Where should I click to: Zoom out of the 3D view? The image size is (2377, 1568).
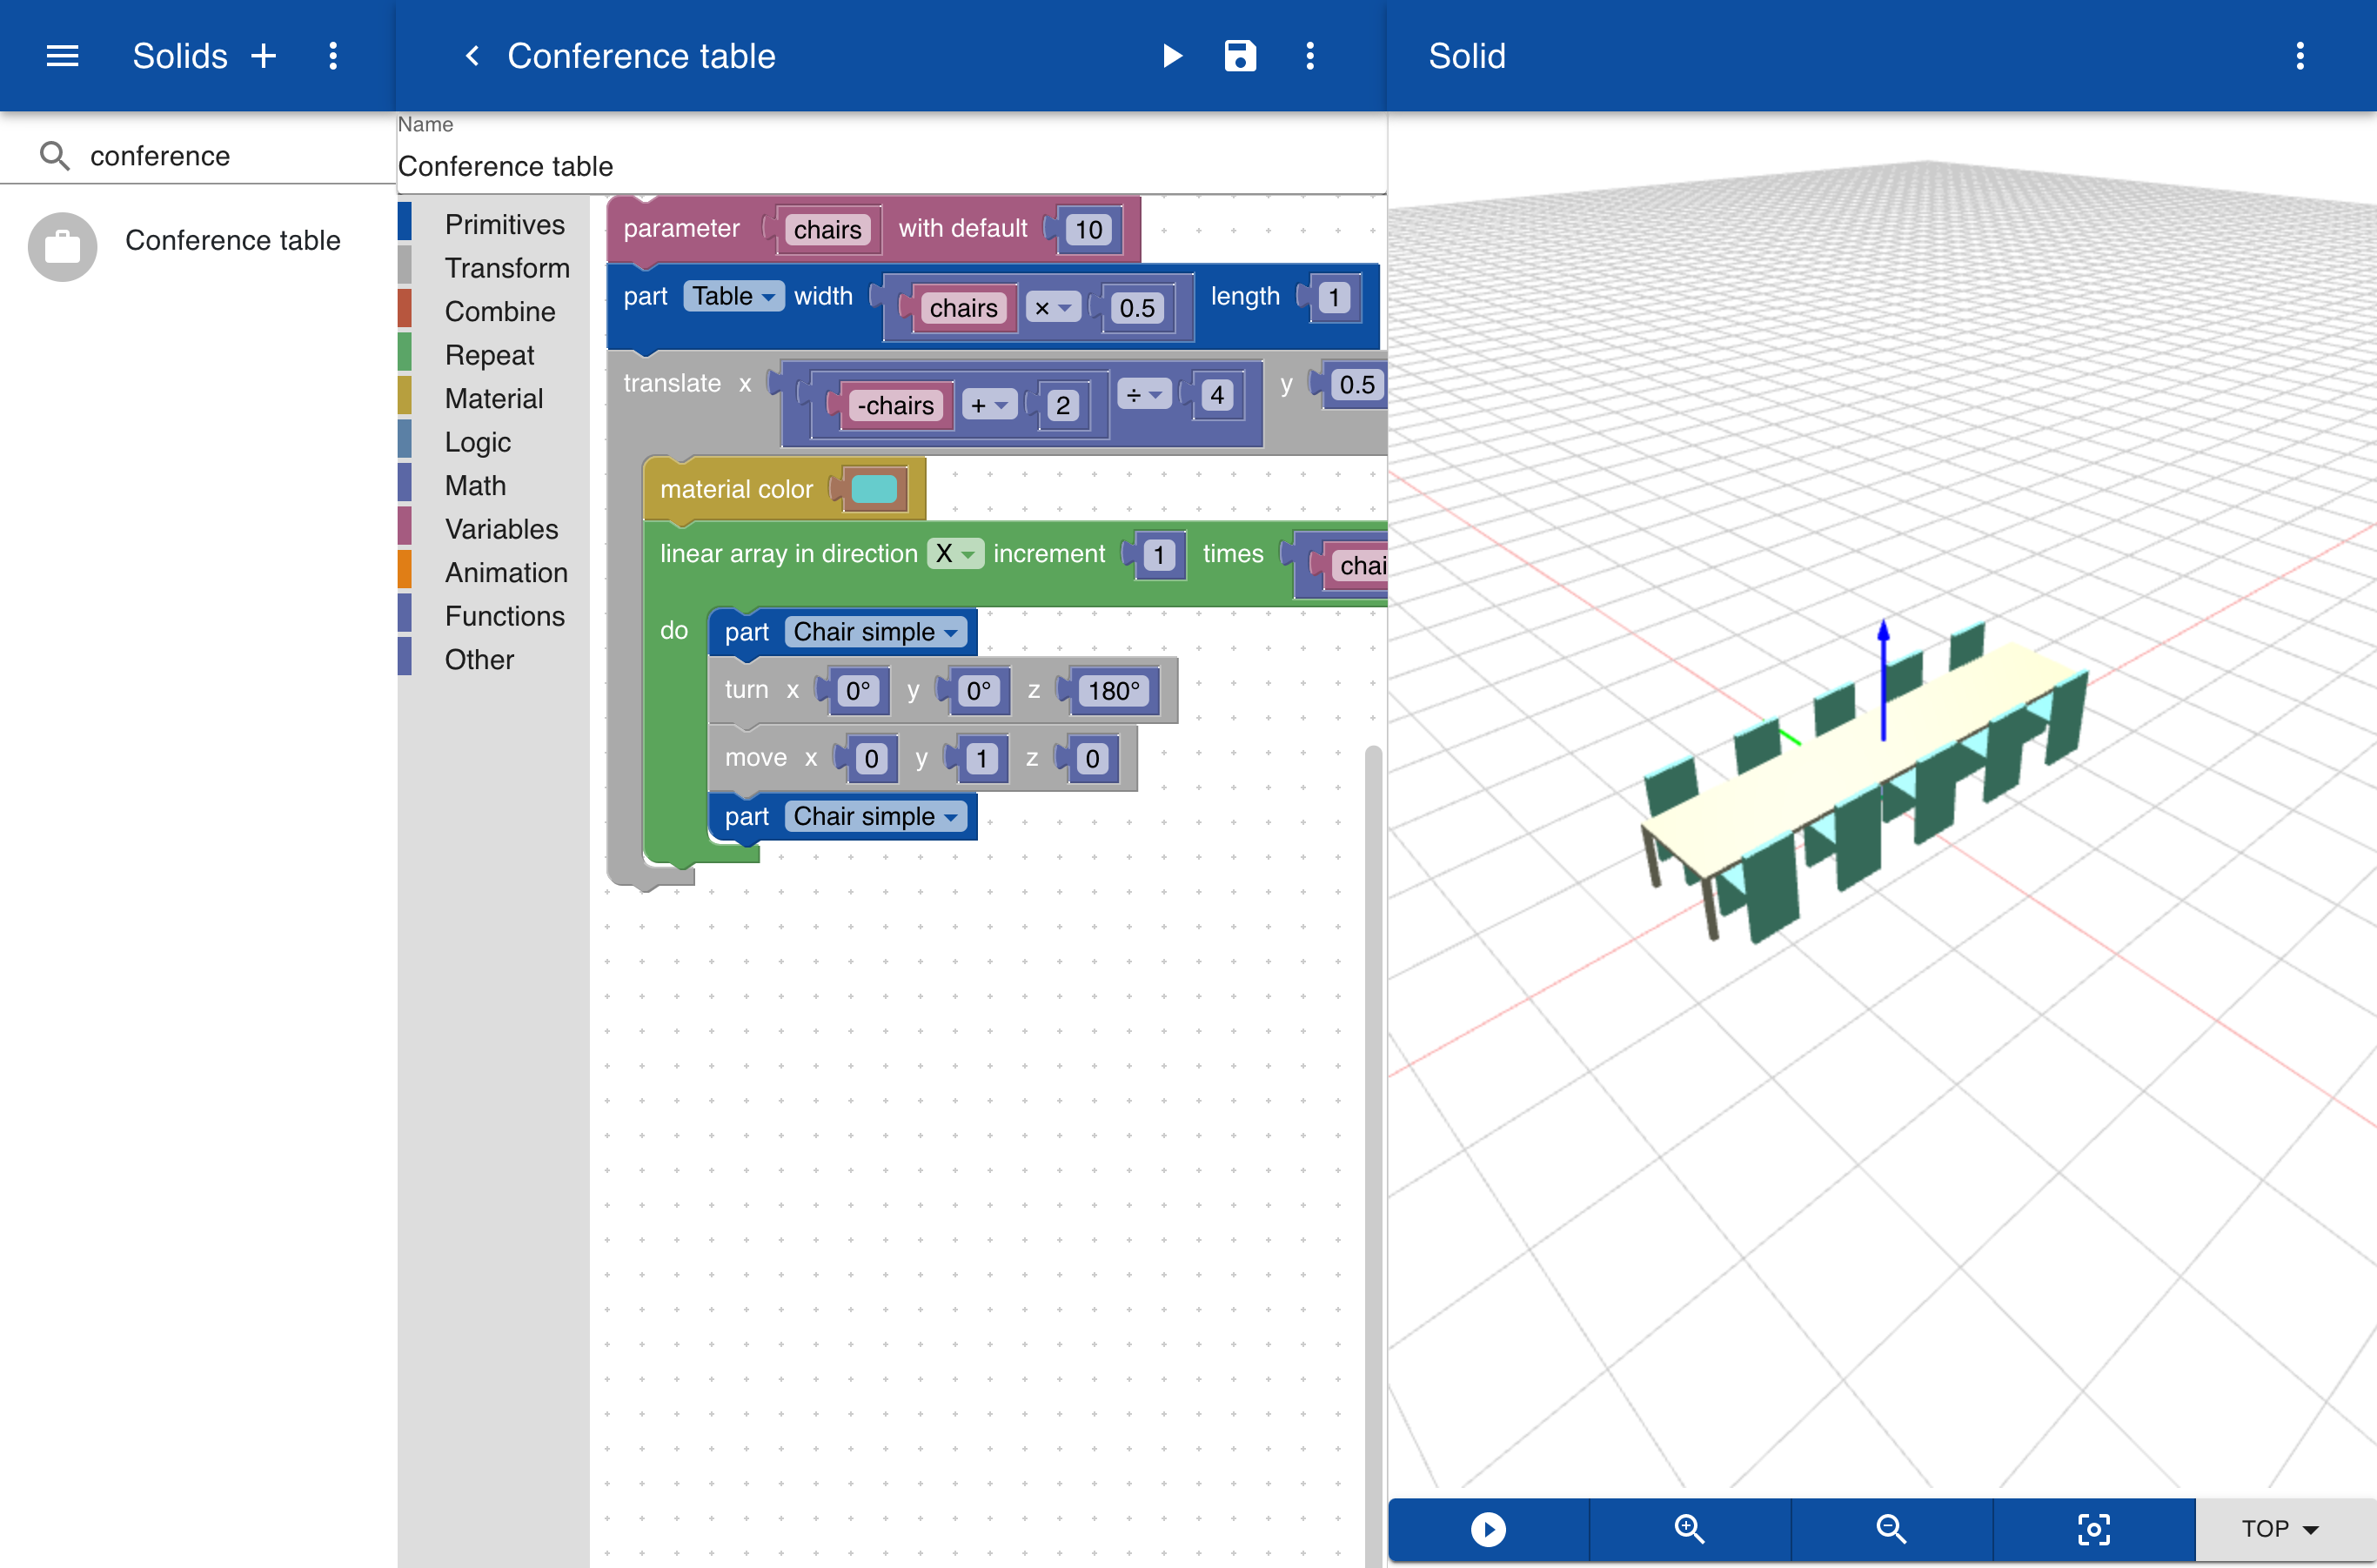[1890, 1528]
